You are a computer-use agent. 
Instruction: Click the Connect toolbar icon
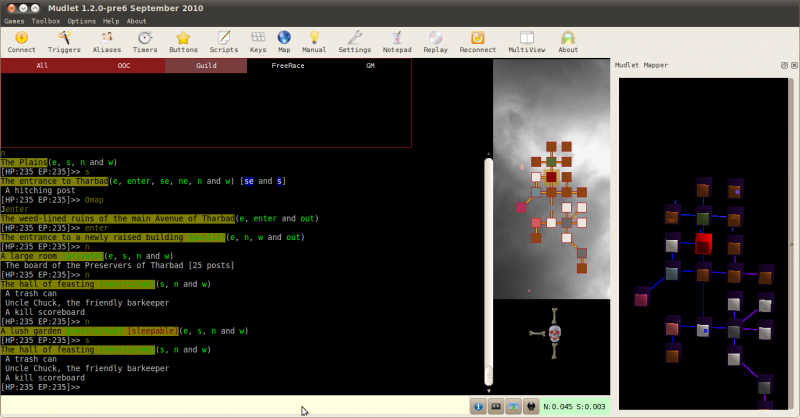tap(21, 42)
